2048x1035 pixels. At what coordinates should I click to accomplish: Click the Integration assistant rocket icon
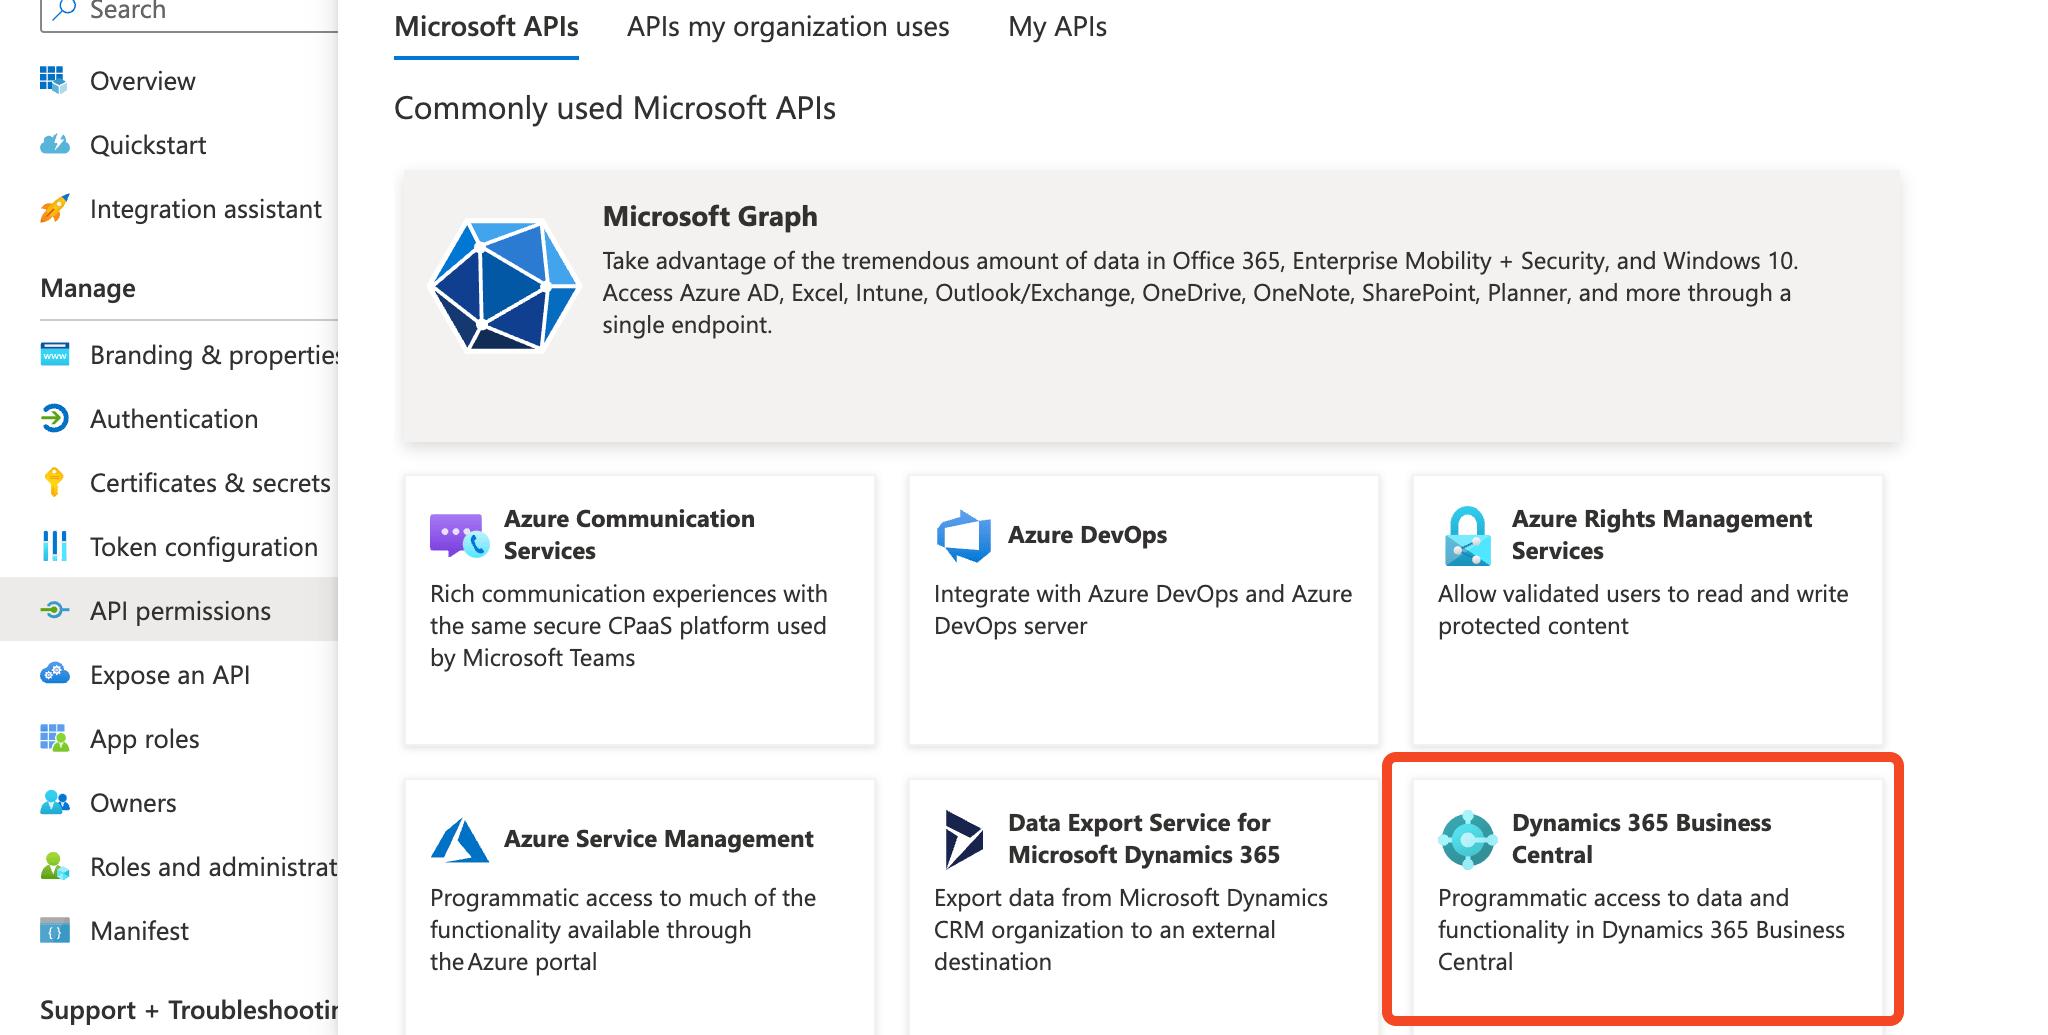pos(54,208)
